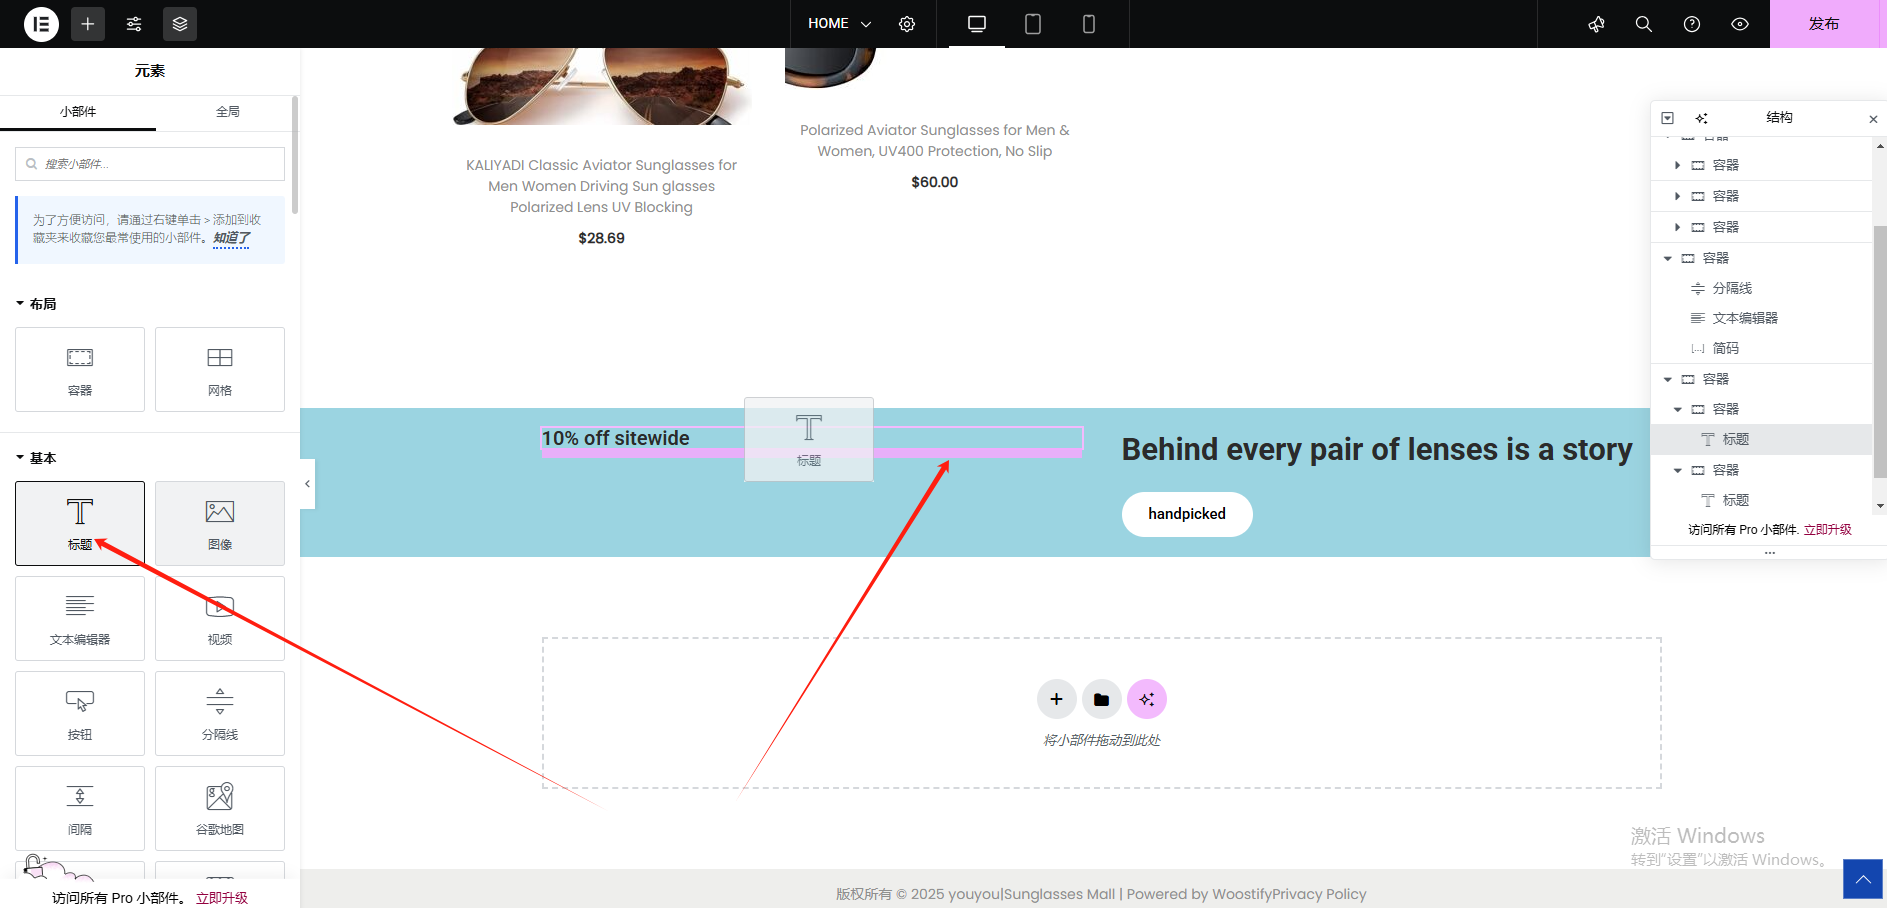Open page settings gear icon

(907, 24)
